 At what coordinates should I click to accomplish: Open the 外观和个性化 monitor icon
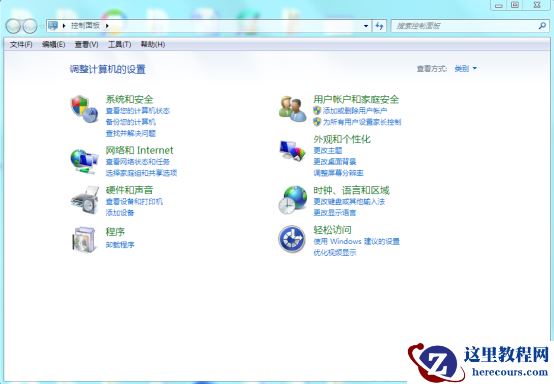click(292, 150)
